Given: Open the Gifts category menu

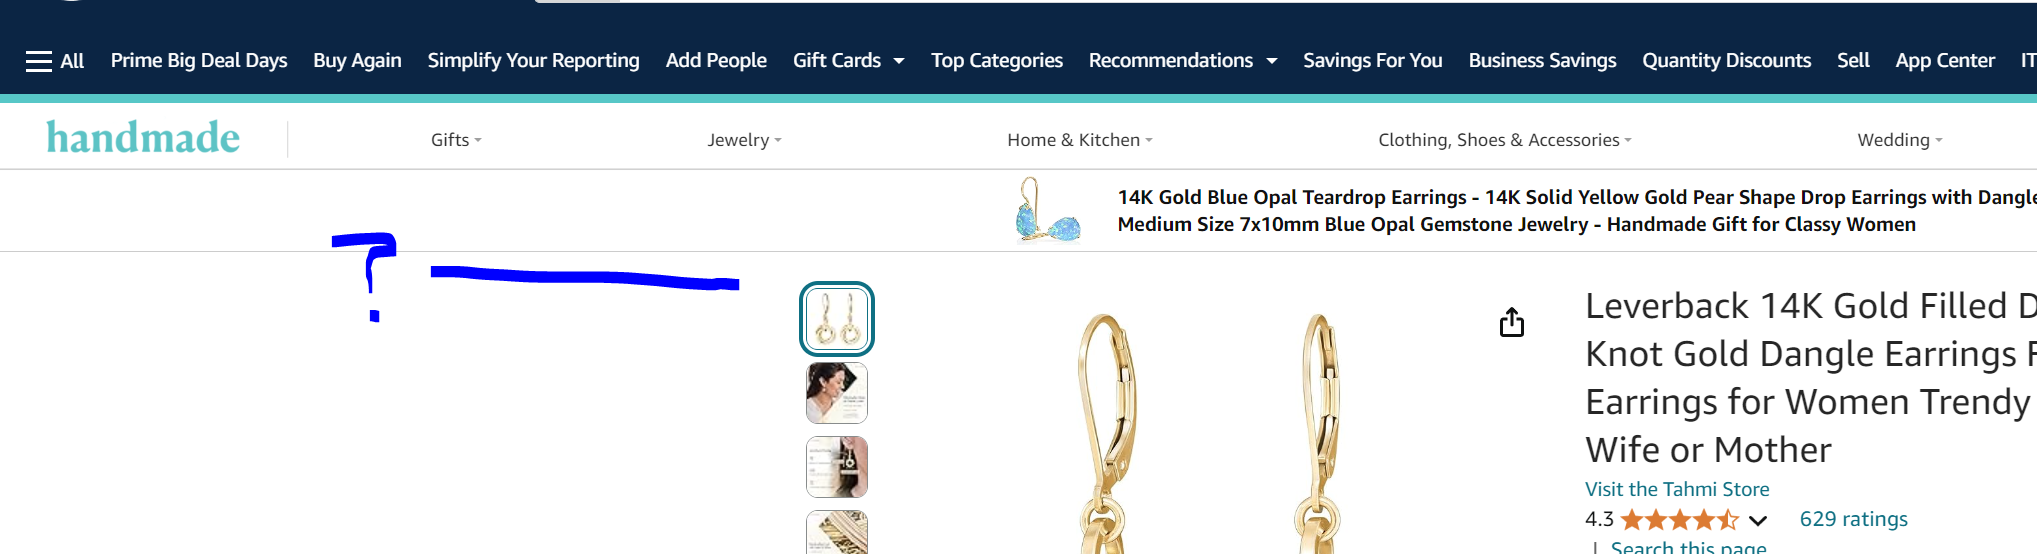Looking at the screenshot, I should [456, 140].
